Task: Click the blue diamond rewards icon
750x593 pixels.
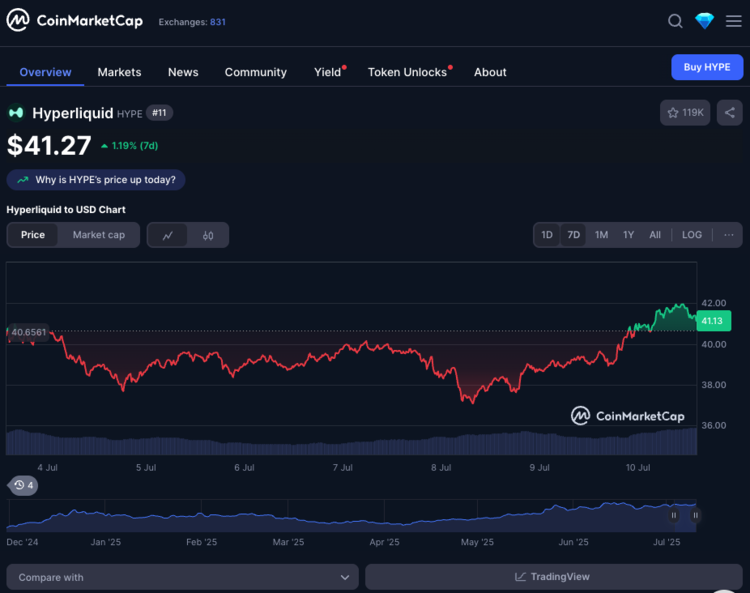Action: 704,21
